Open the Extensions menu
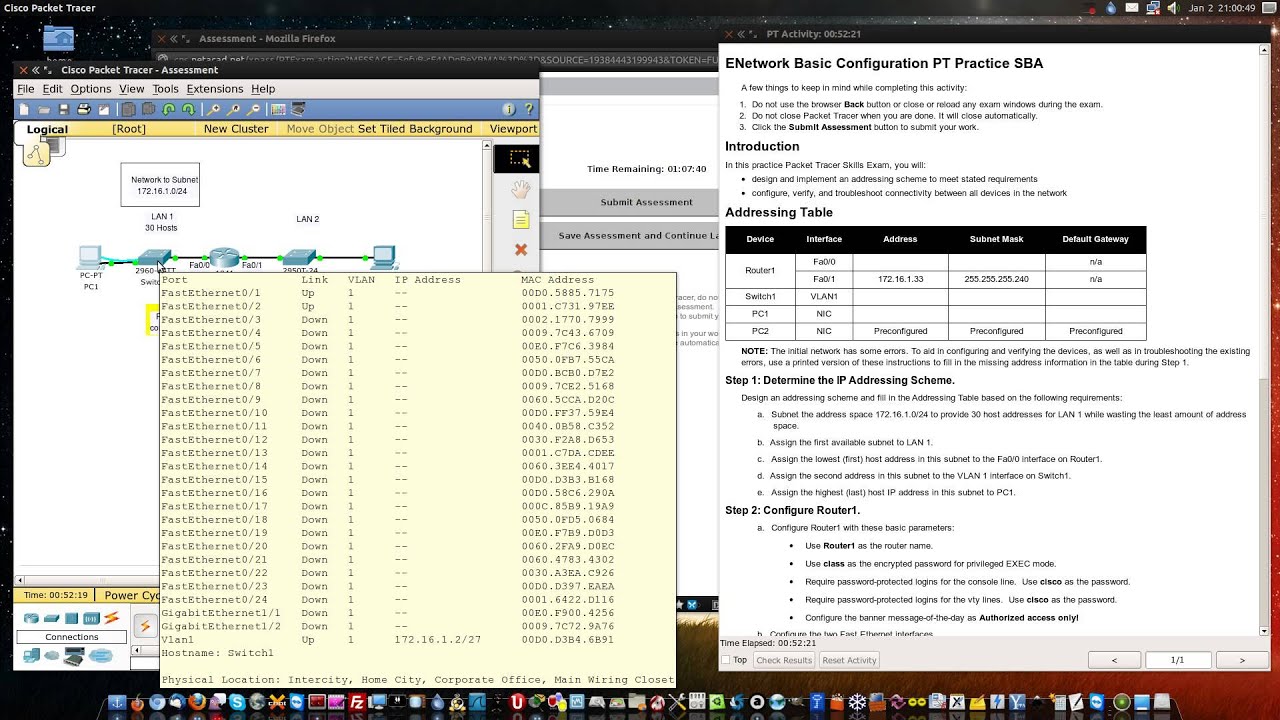 coord(215,89)
